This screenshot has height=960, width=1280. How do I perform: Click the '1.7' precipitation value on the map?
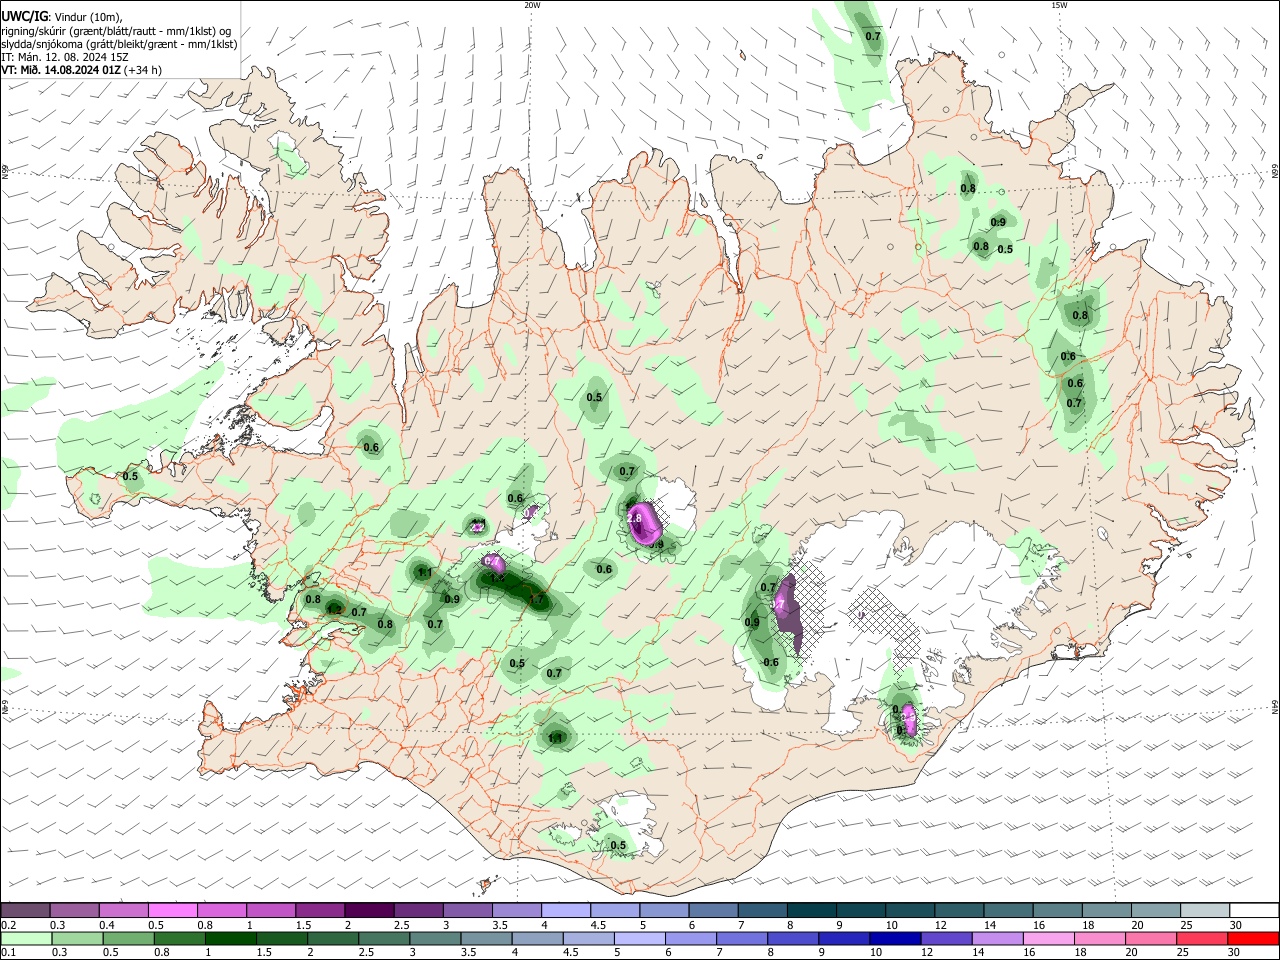pos(537,600)
